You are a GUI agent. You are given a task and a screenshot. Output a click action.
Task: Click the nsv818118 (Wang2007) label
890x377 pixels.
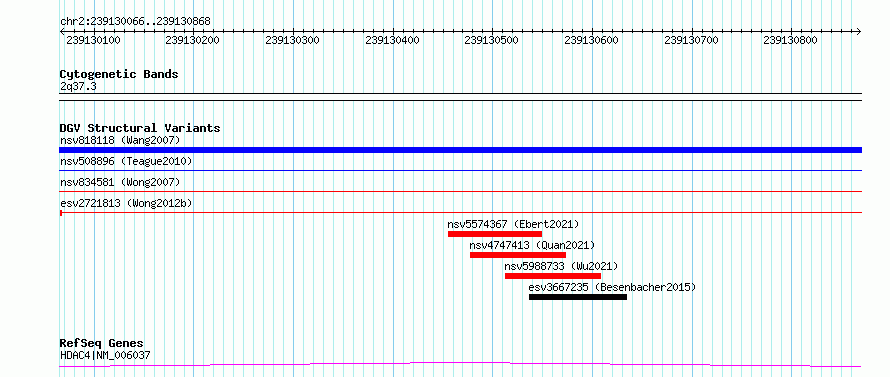[x=120, y=140]
